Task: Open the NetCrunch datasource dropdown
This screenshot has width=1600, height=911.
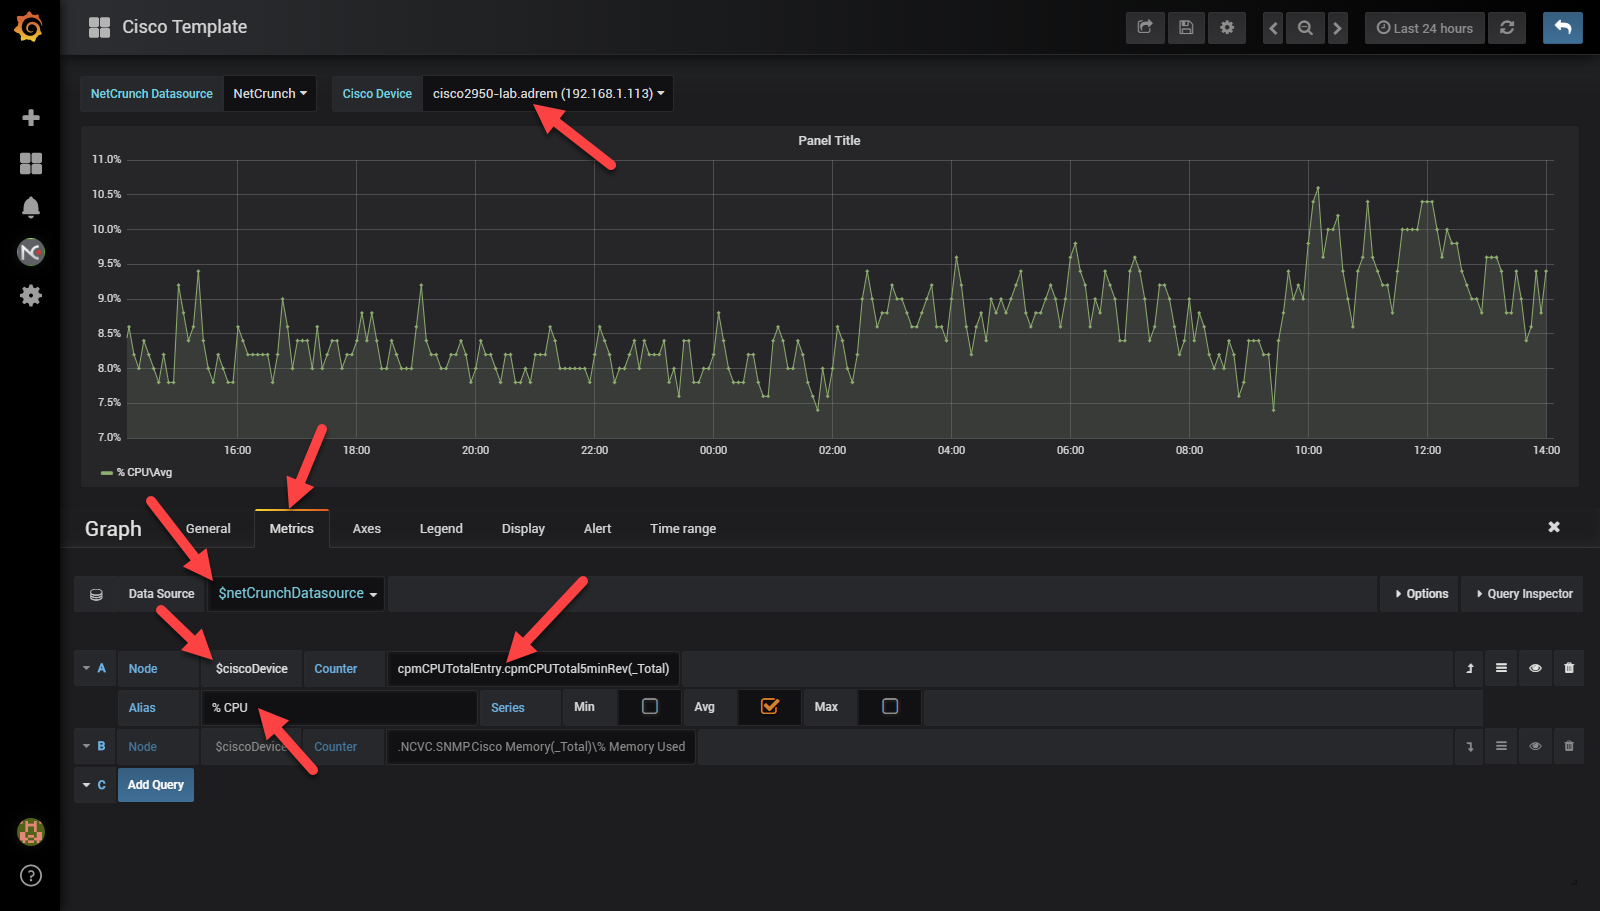Action: click(270, 94)
